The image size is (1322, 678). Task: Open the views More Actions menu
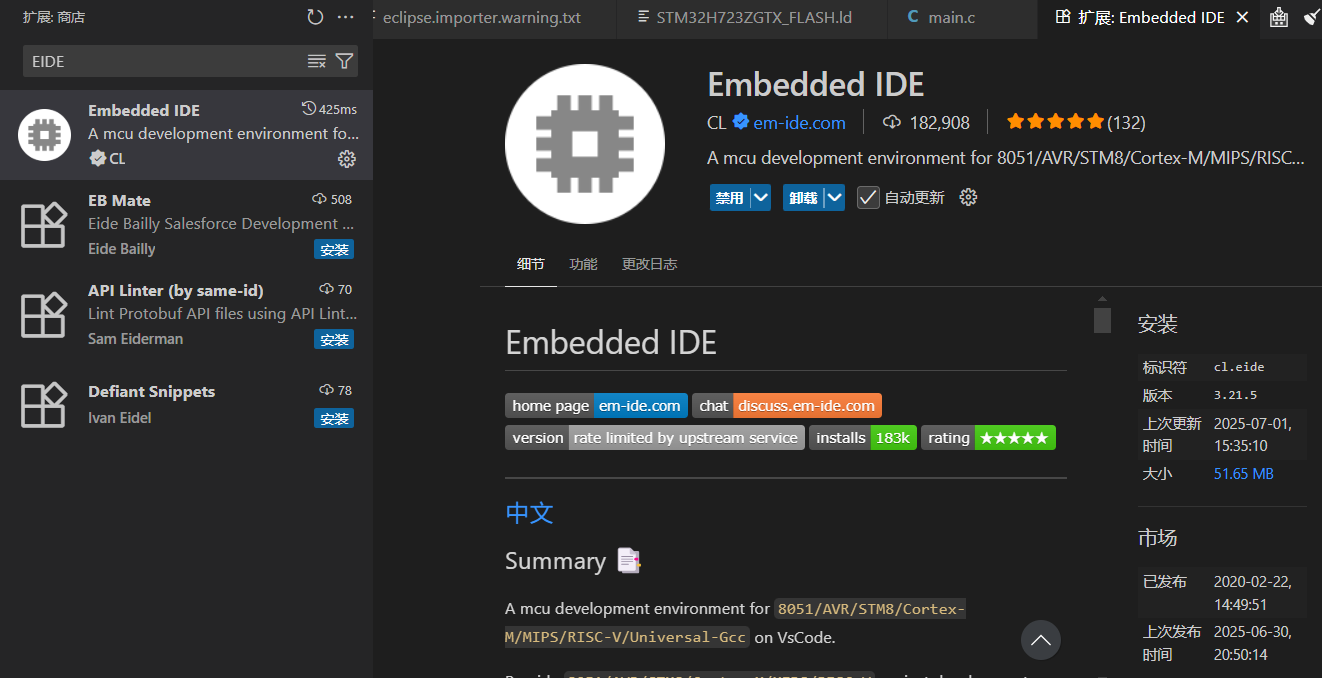[345, 16]
